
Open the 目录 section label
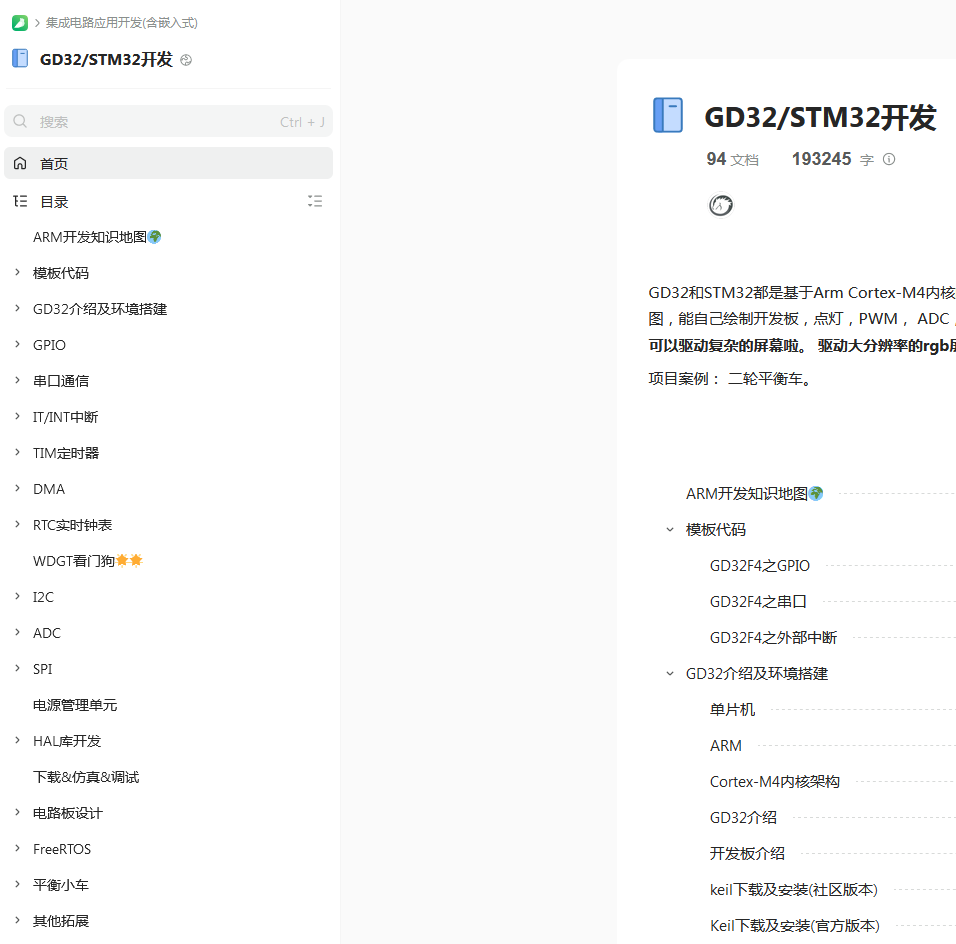[54, 202]
